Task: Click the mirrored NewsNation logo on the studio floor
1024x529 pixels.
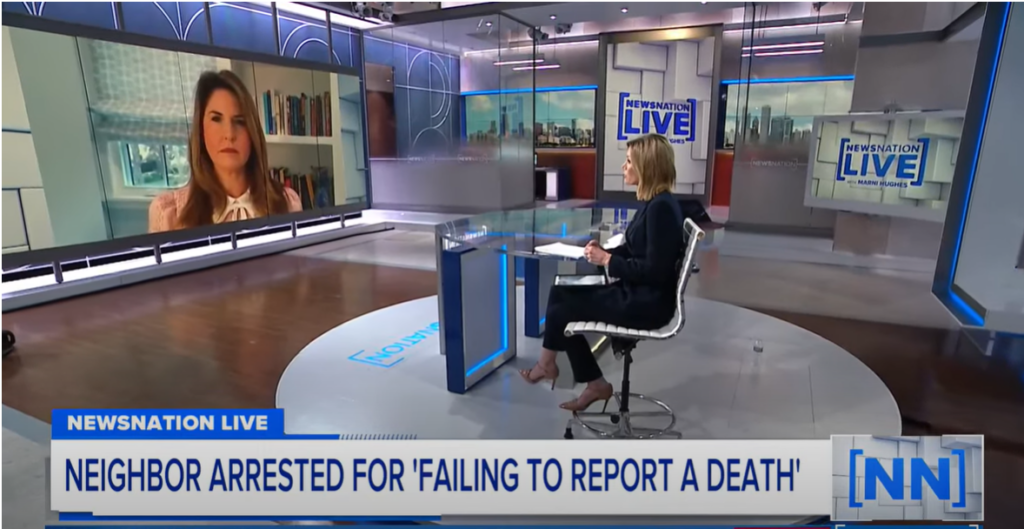Action: click(x=394, y=344)
